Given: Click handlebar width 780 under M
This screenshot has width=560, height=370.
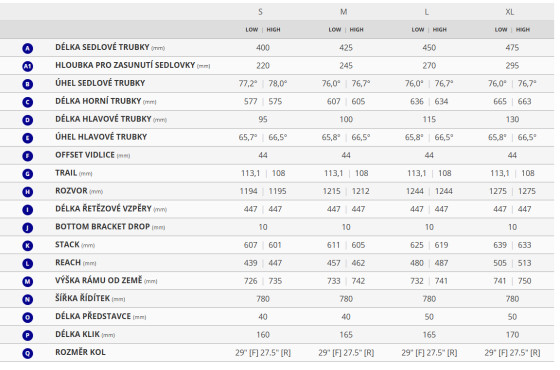Looking at the screenshot, I should [346, 299].
